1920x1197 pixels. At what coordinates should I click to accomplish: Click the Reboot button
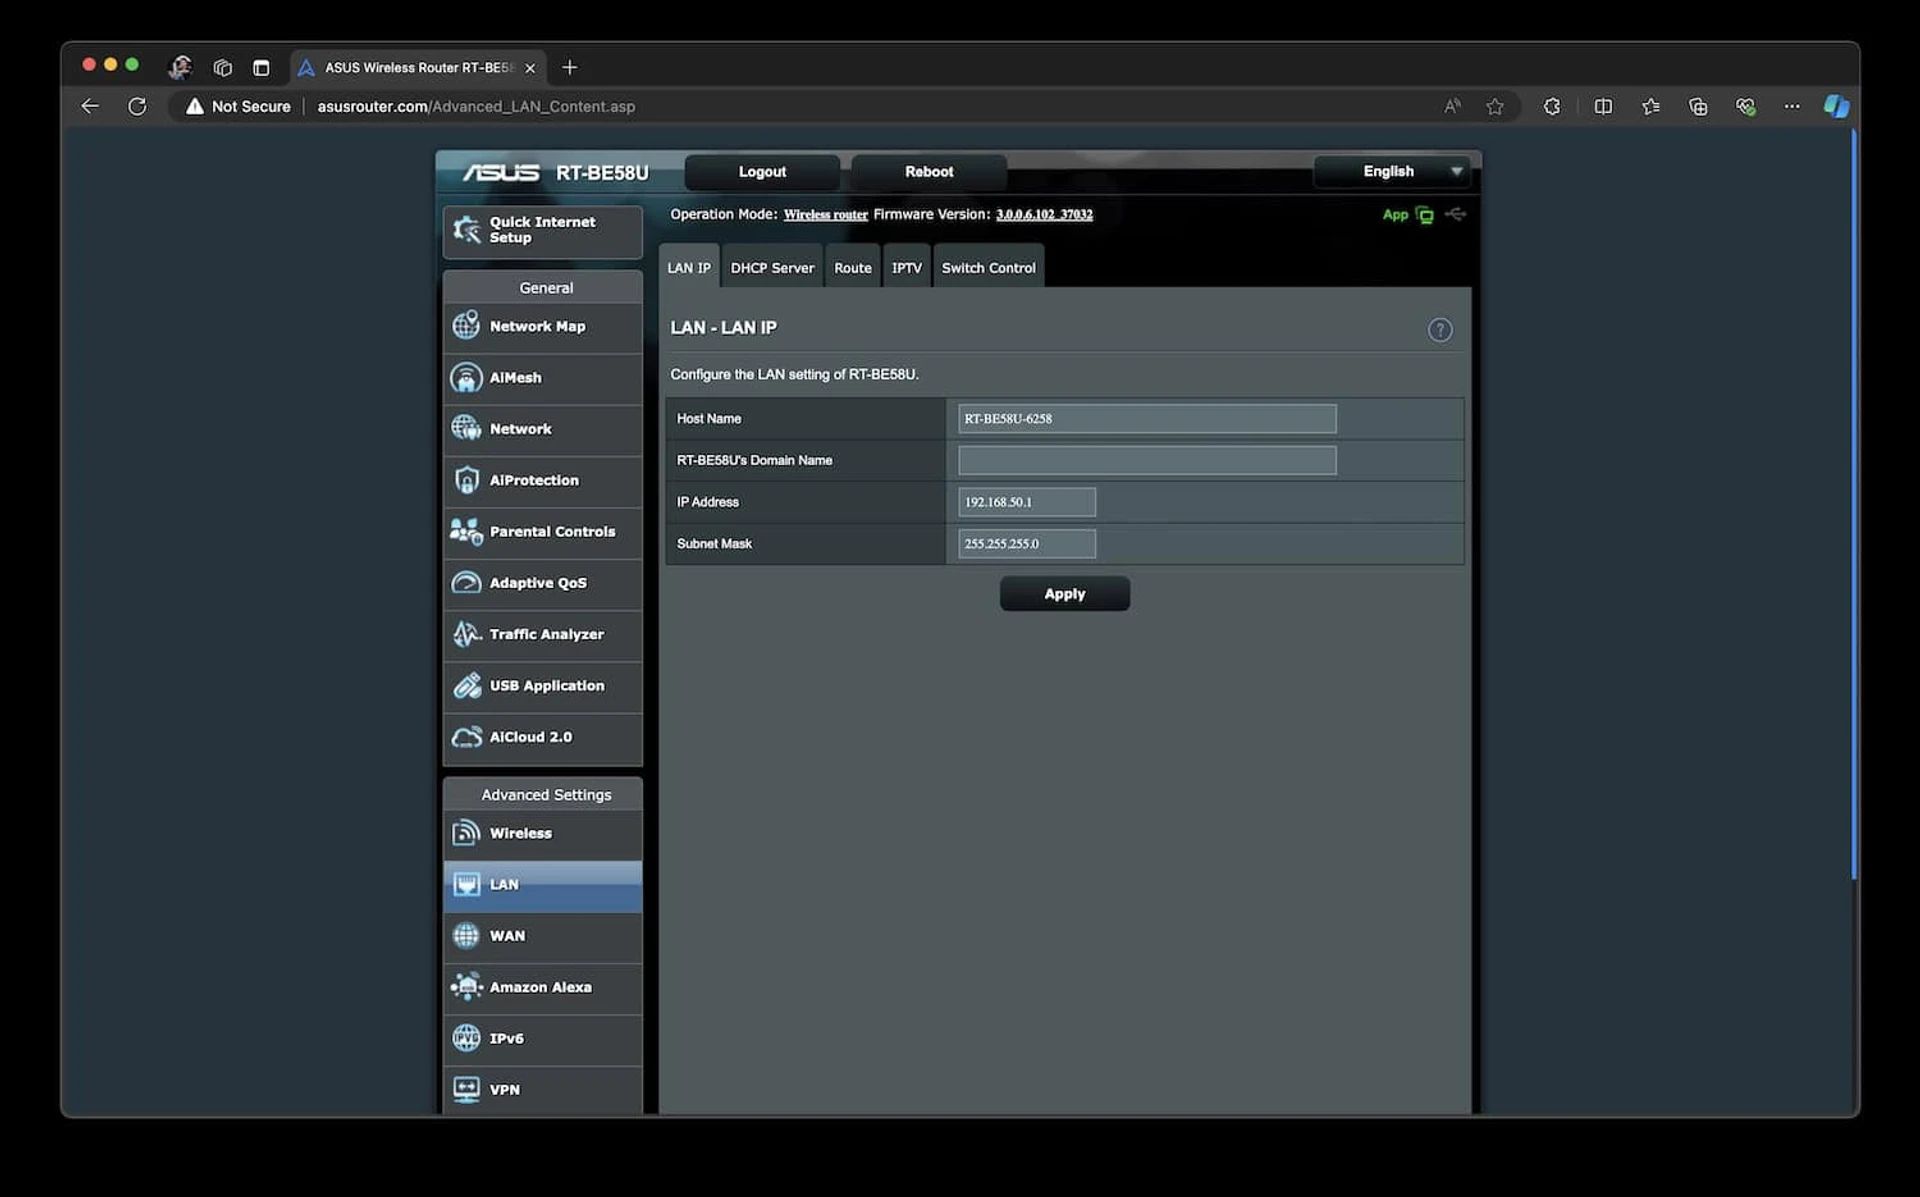[x=929, y=172]
